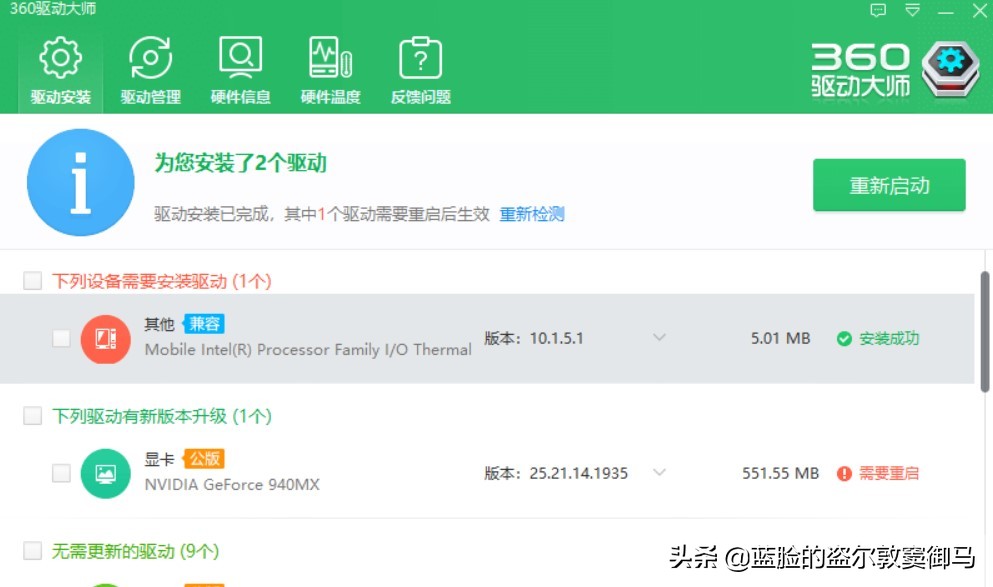Expand the version dropdown for 10.1.5.1
Image resolution: width=993 pixels, height=587 pixels.
[x=660, y=338]
